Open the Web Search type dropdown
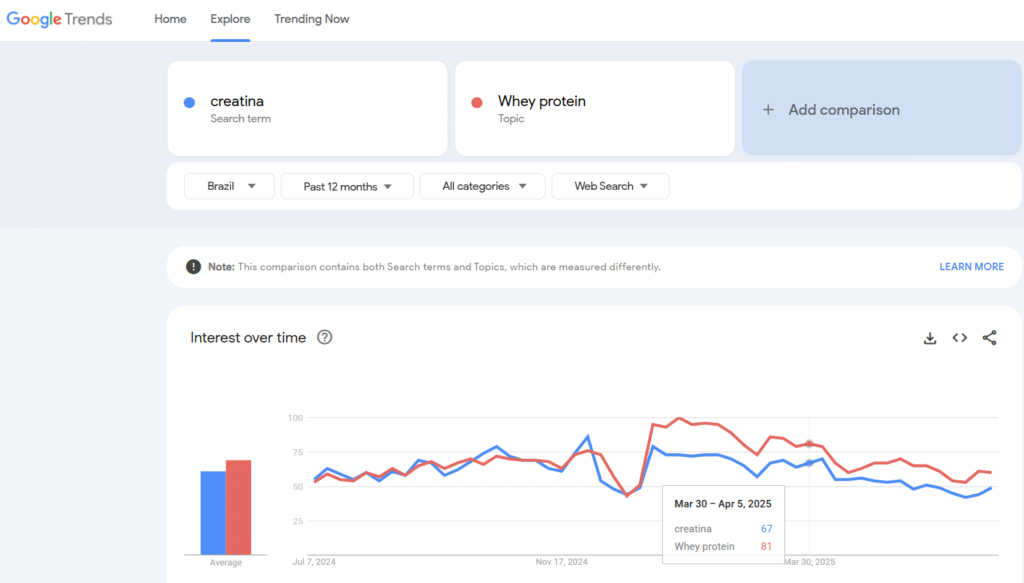1024x583 pixels. click(611, 186)
